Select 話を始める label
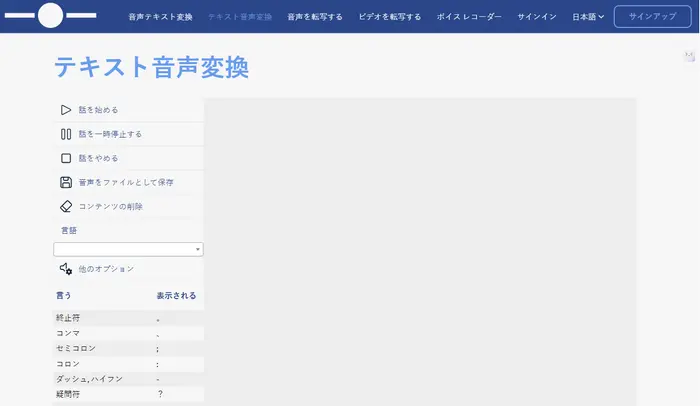Viewport: 700px width, 406px height. click(x=98, y=110)
